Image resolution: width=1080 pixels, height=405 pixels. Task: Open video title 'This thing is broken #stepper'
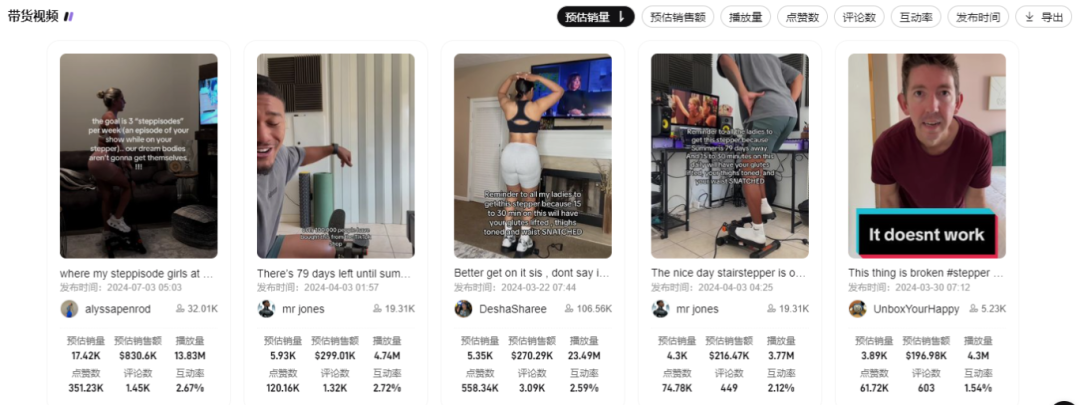(x=926, y=273)
